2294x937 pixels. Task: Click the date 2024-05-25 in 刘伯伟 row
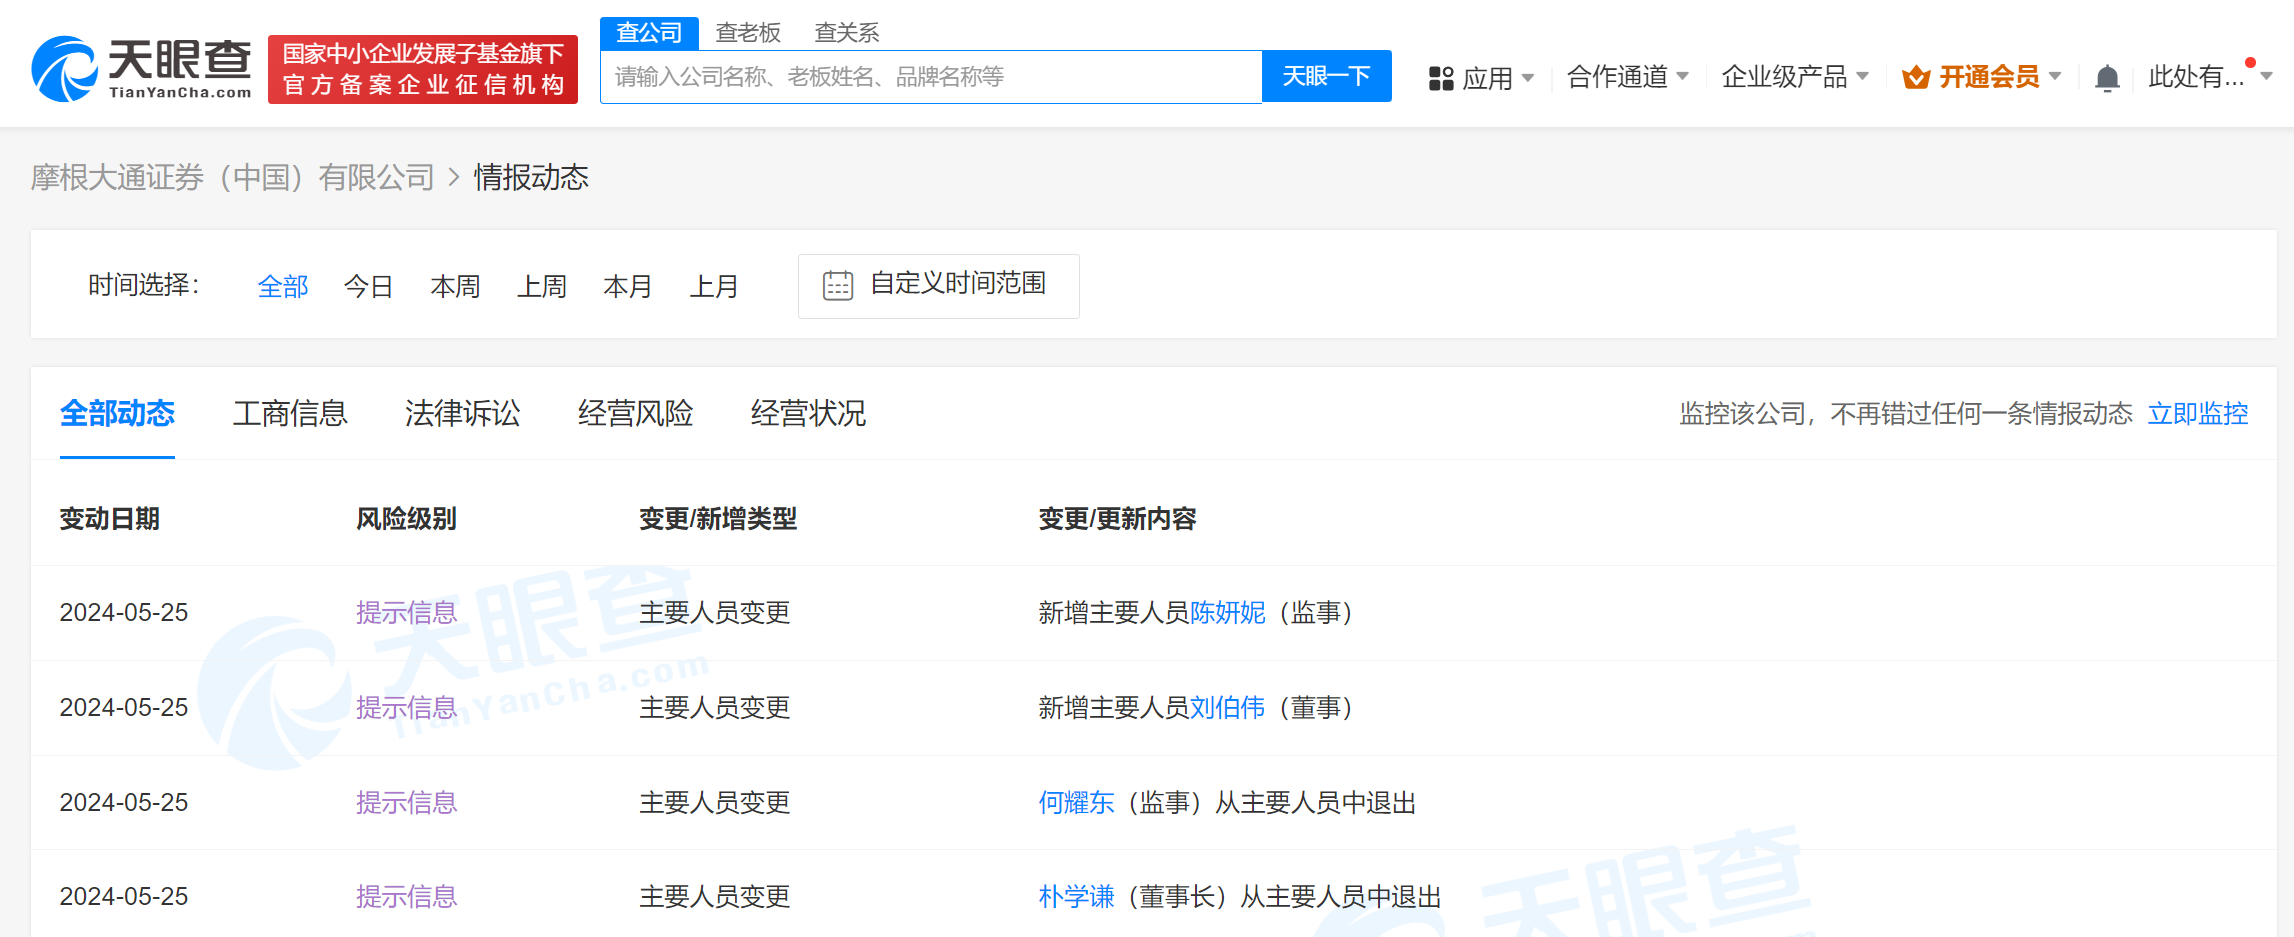[124, 708]
